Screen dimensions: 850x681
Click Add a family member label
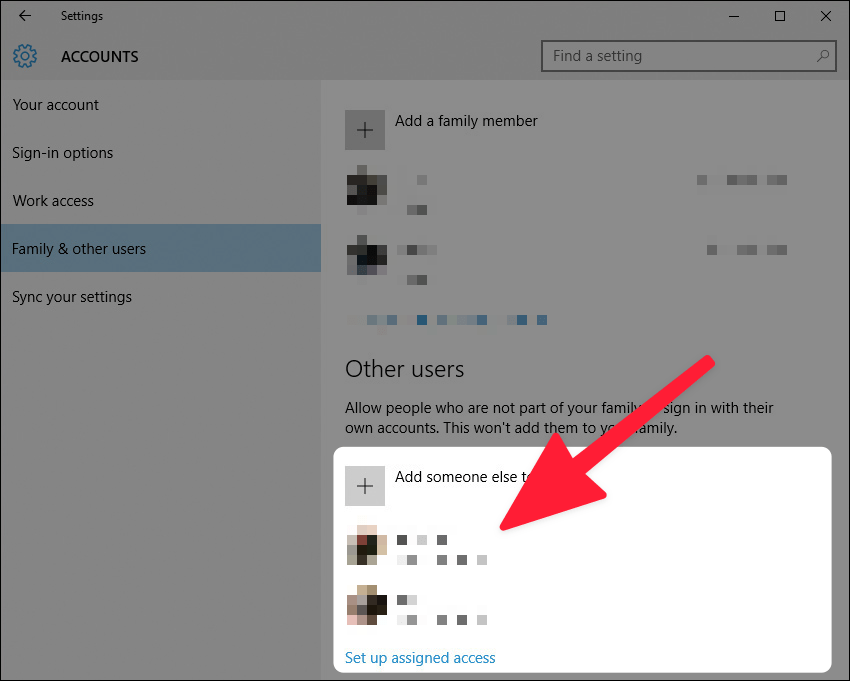[x=466, y=120]
